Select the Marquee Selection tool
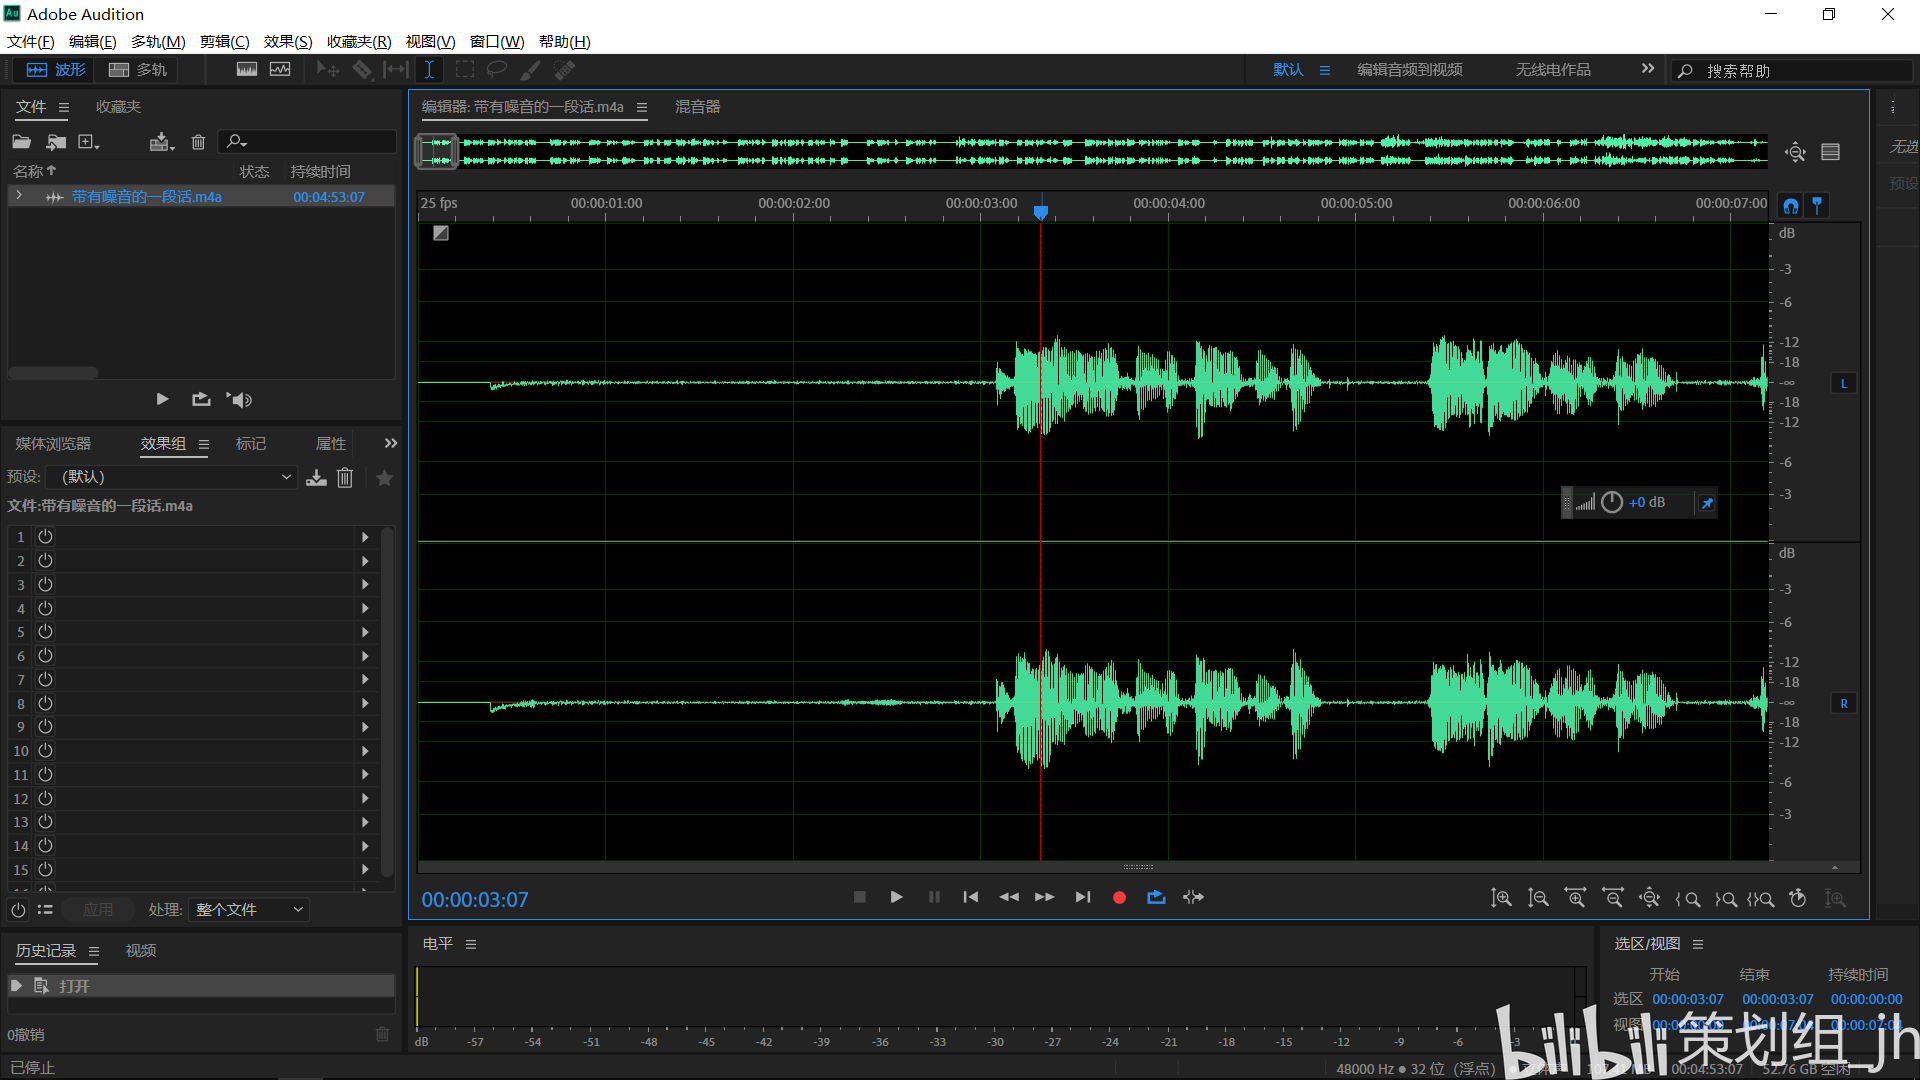This screenshot has width=1920, height=1080. 464,70
